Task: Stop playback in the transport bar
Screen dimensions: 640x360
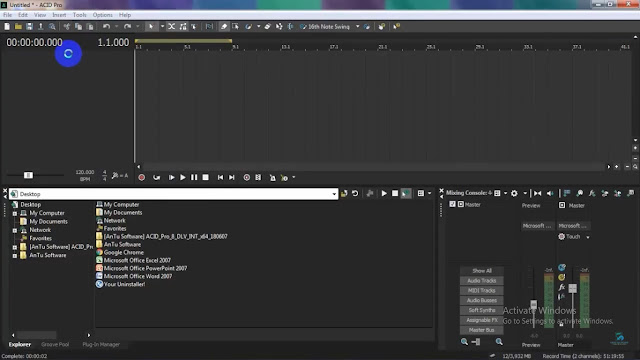Action: (206, 178)
